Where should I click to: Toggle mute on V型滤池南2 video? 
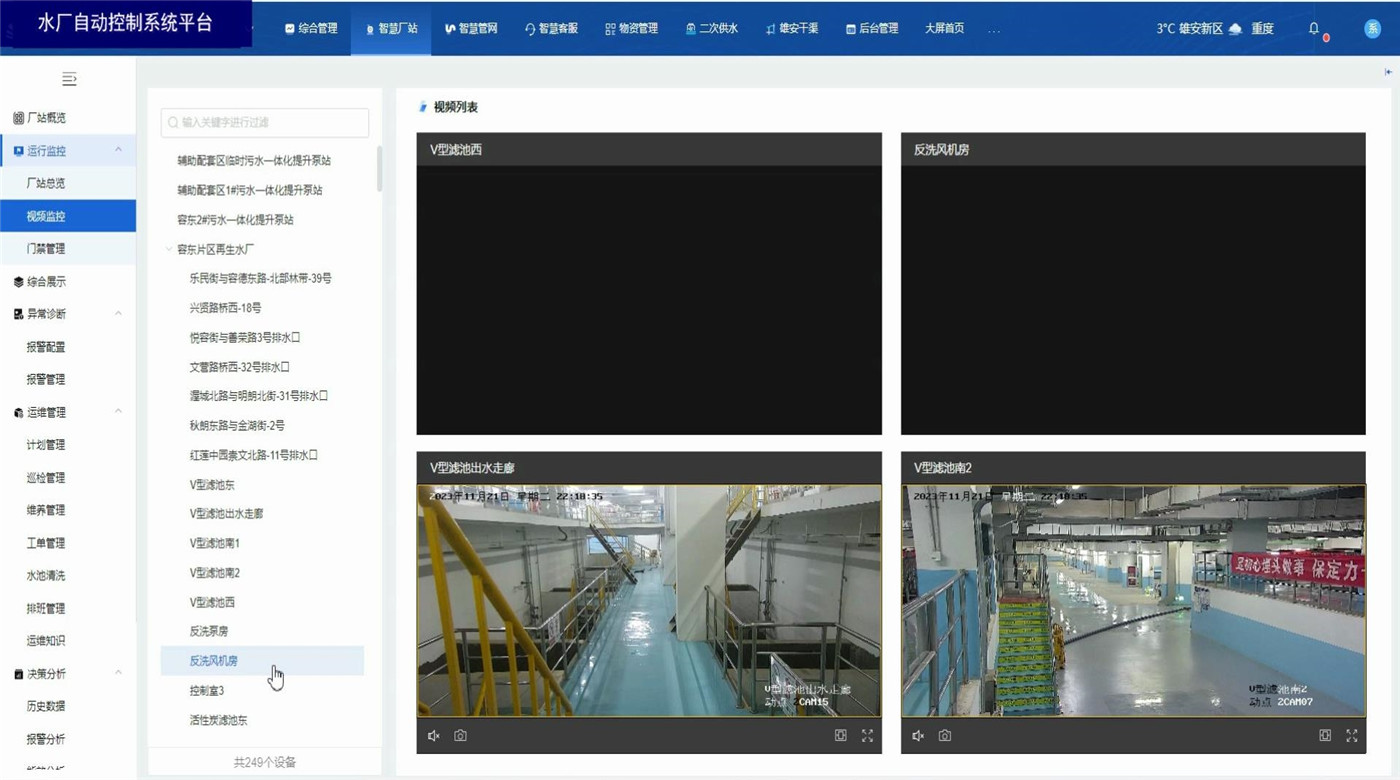[918, 736]
